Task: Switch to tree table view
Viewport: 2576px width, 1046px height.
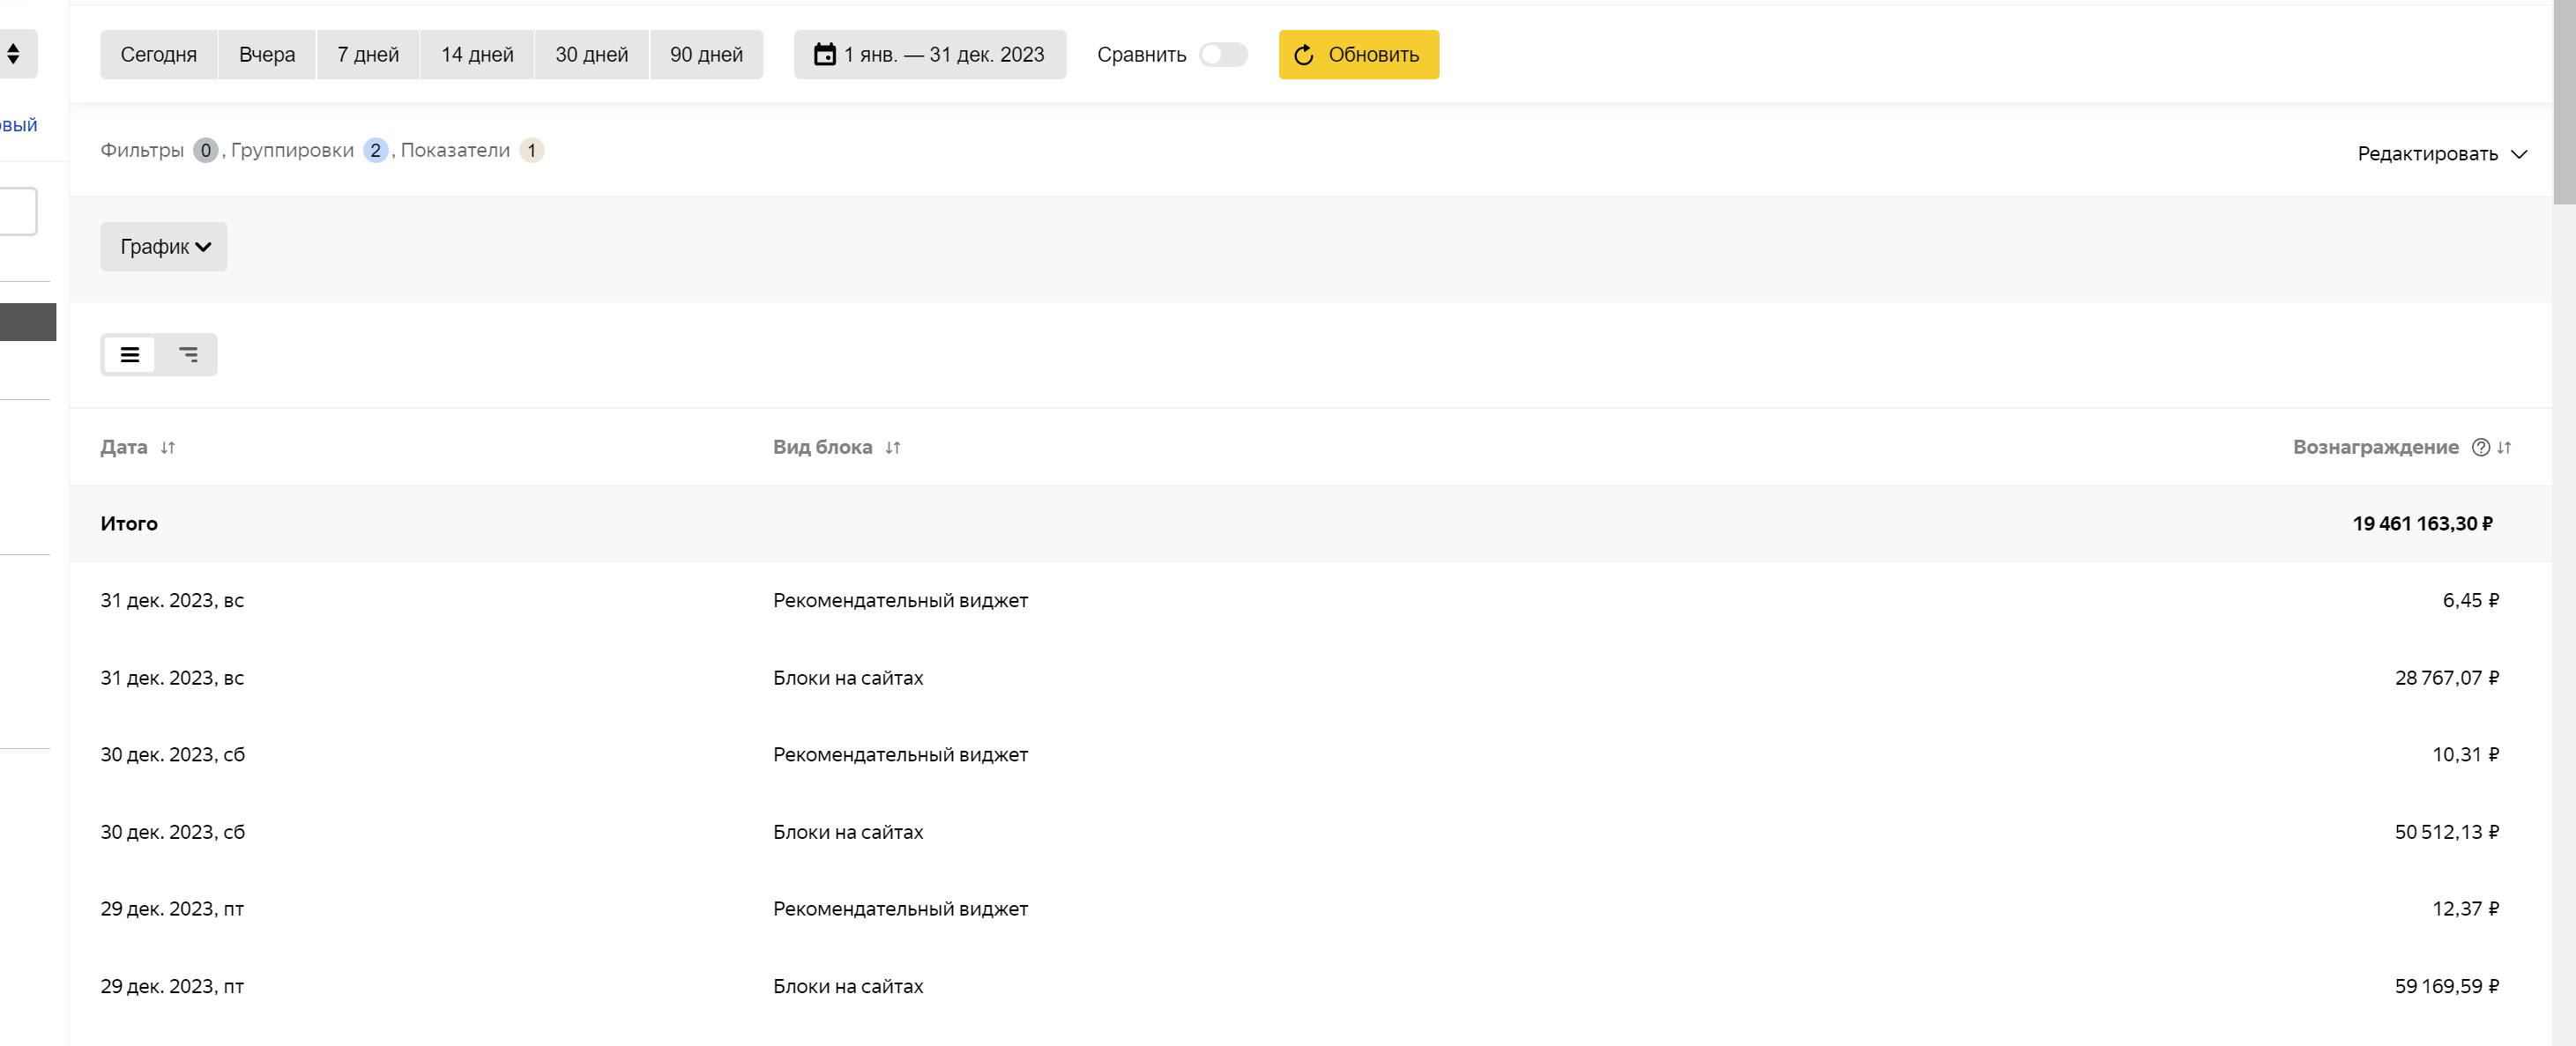Action: coord(188,354)
